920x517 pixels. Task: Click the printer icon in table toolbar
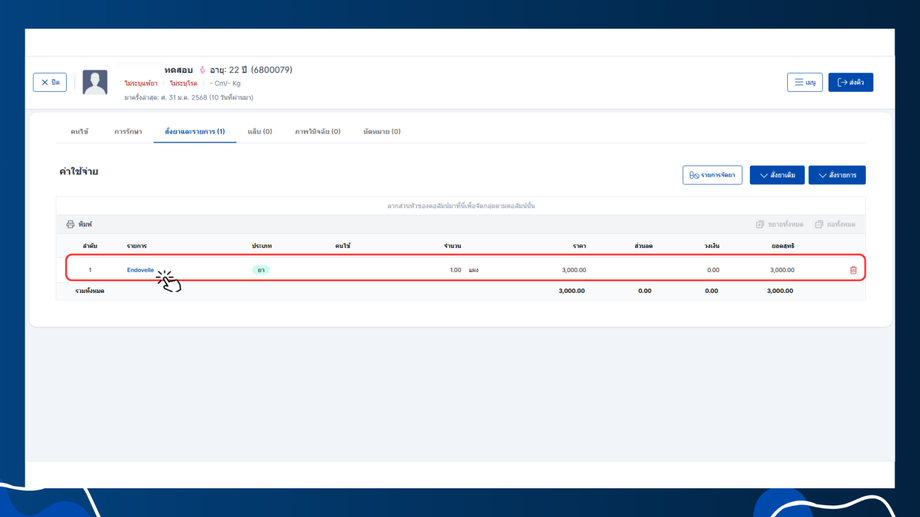(x=70, y=224)
